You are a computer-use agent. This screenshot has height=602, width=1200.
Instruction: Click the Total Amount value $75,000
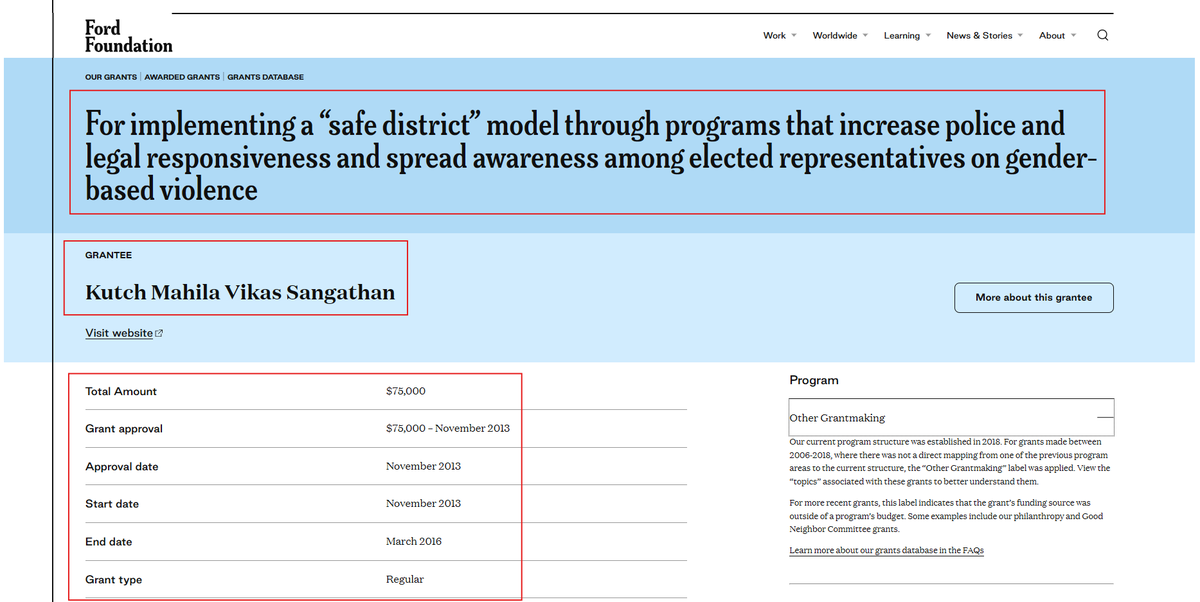(405, 391)
